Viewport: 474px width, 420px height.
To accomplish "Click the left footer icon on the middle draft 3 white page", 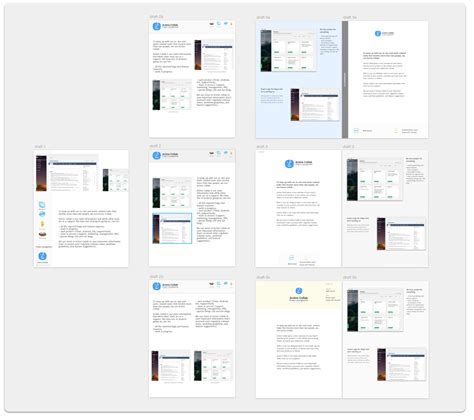I will click(292, 257).
